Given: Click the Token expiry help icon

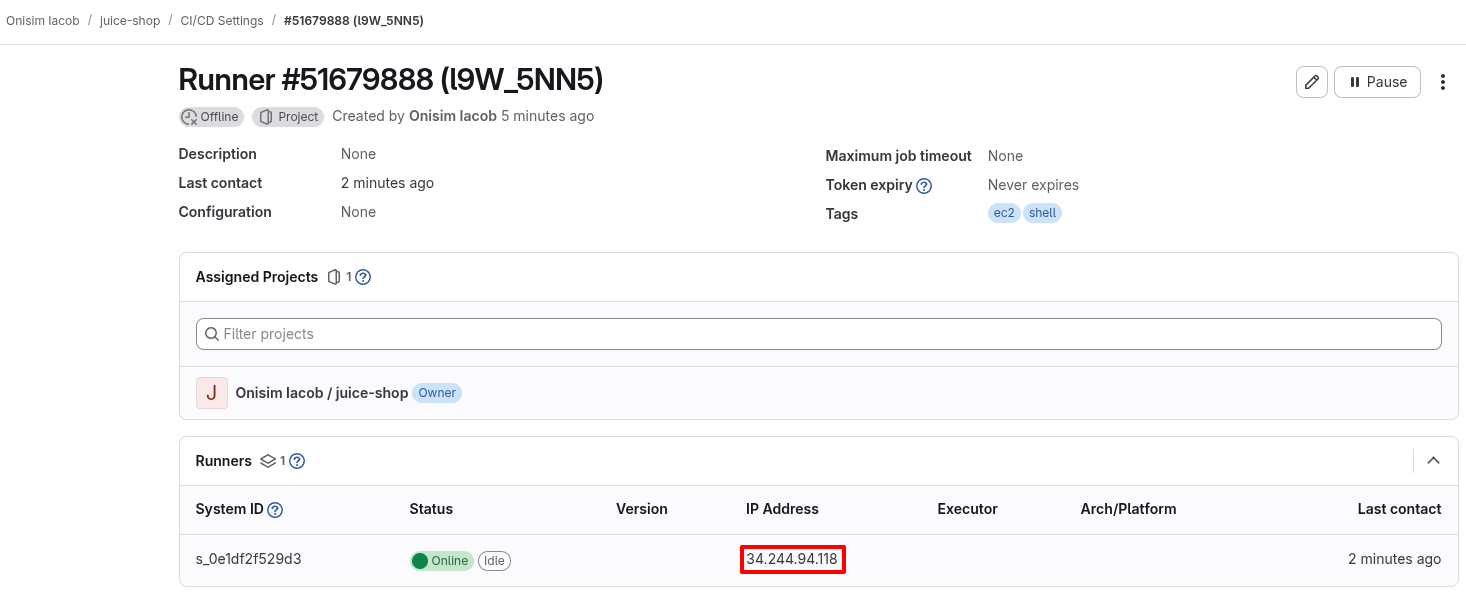Looking at the screenshot, I should point(924,186).
